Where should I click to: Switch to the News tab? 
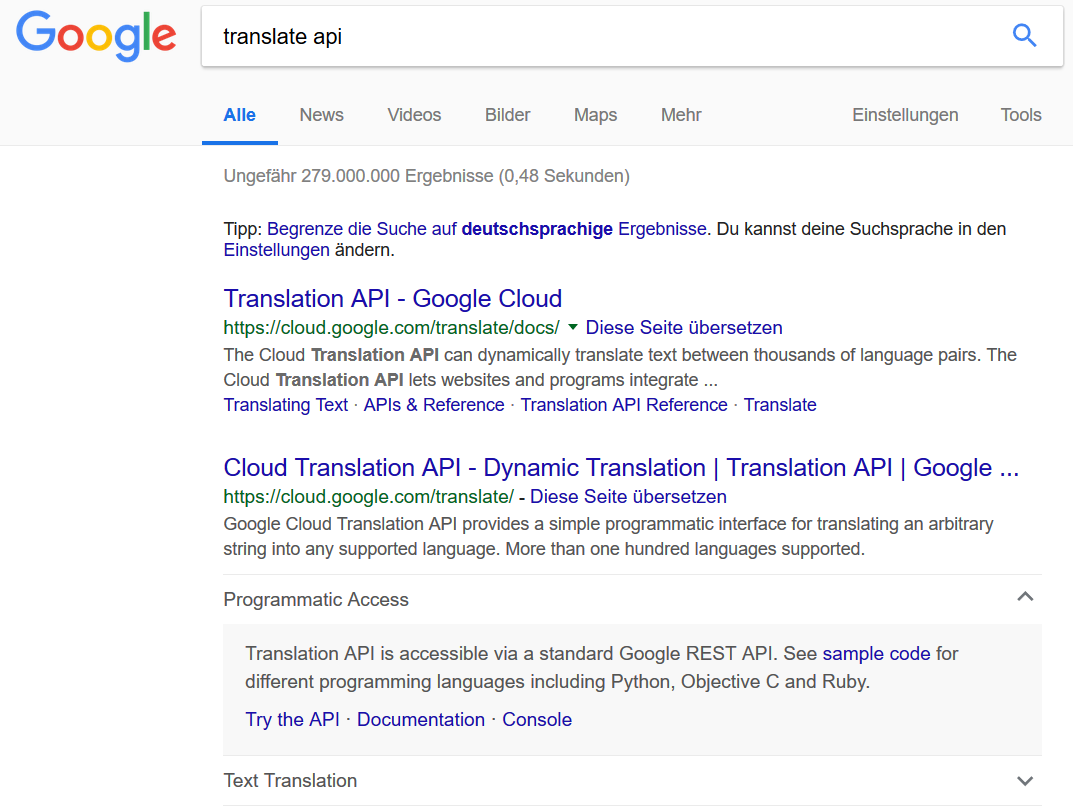[321, 115]
